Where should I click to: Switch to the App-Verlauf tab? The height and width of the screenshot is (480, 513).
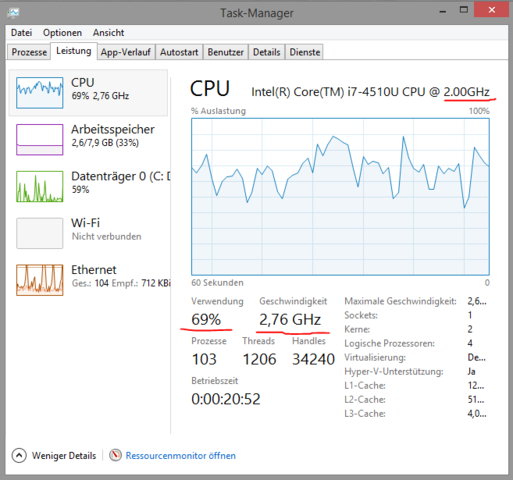click(x=126, y=52)
